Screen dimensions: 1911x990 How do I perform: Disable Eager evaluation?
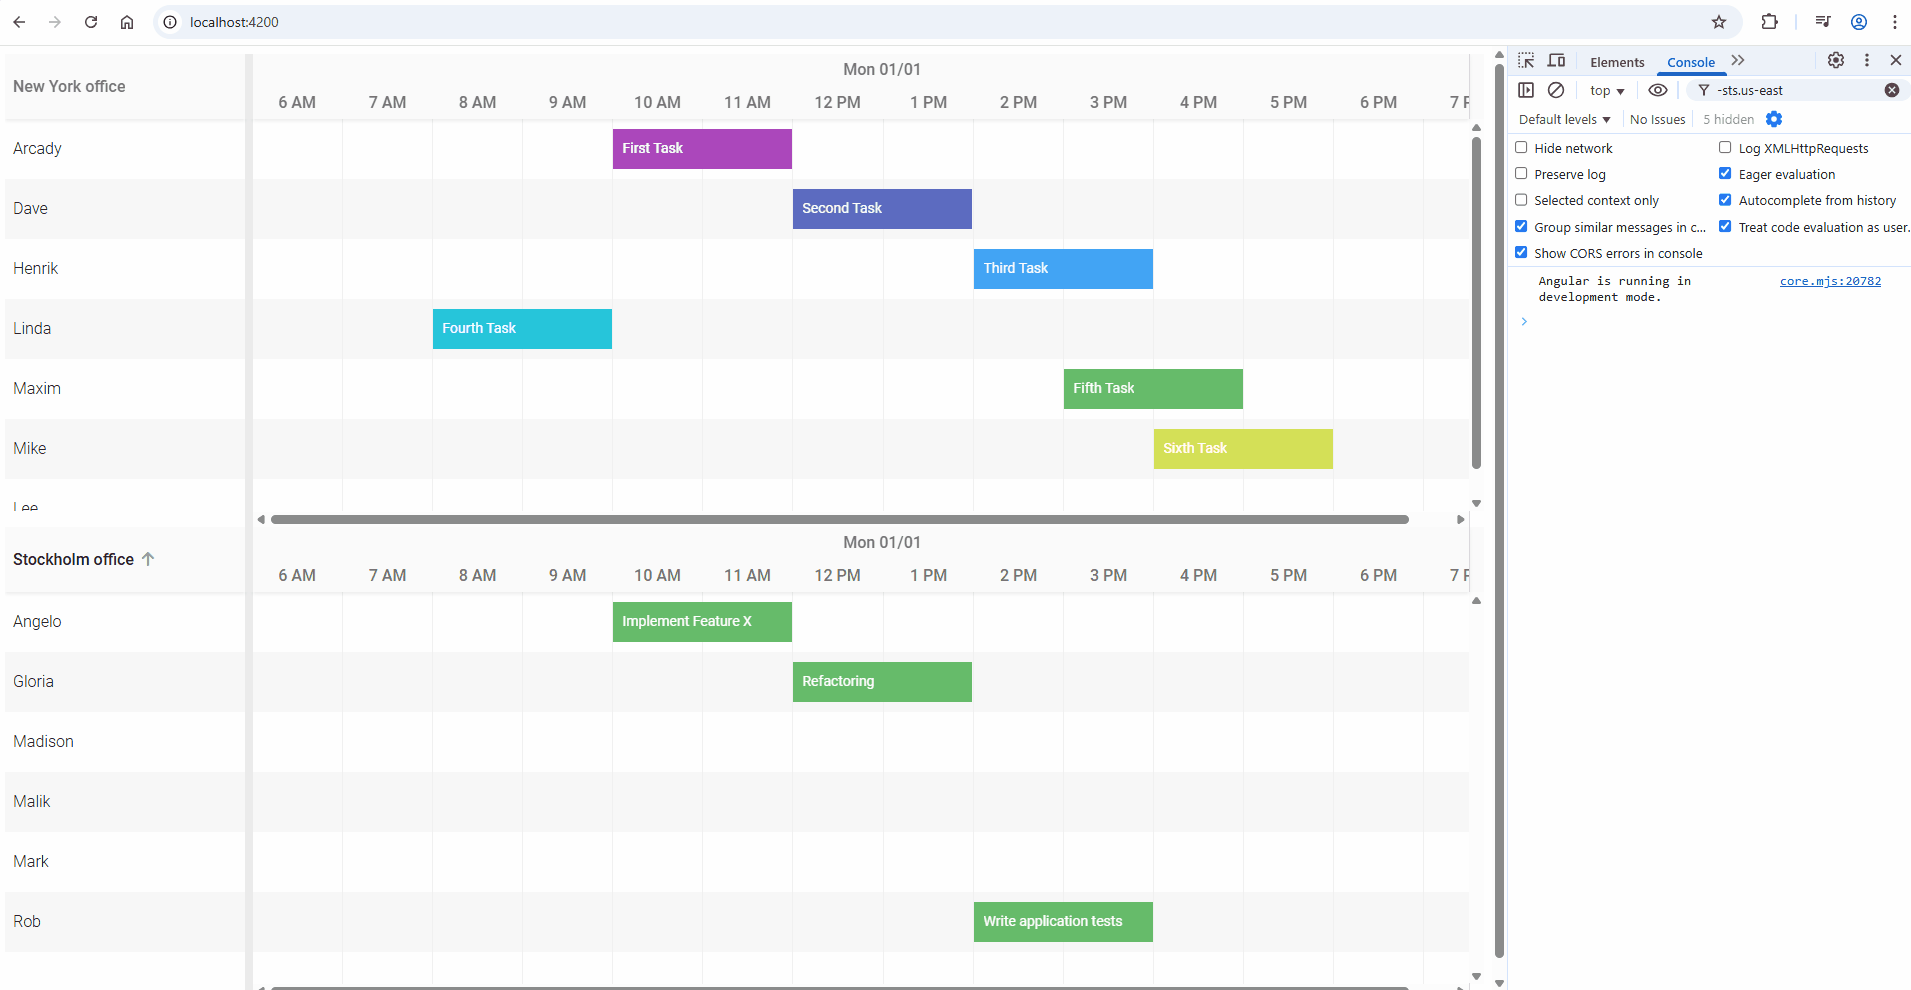point(1725,172)
